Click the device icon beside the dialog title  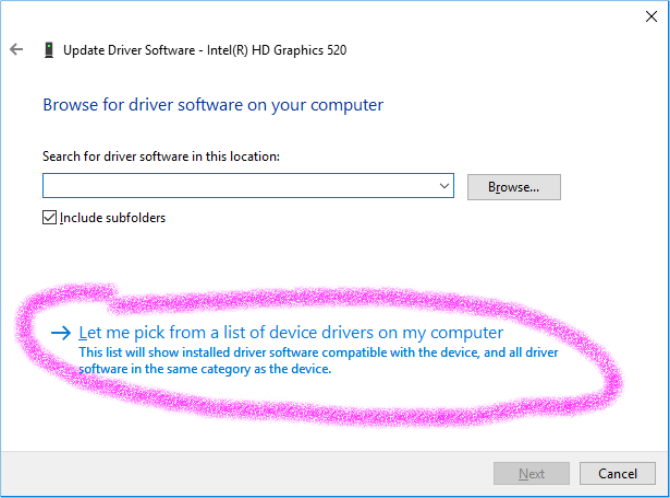[48, 49]
